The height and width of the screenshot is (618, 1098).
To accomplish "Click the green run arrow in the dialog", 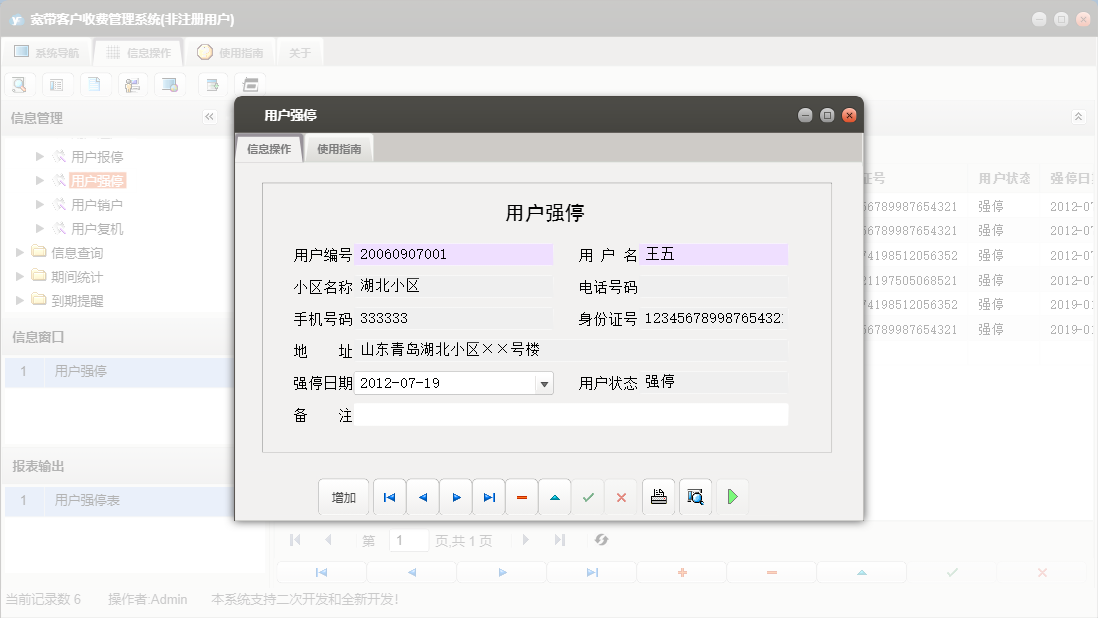I will coord(732,497).
